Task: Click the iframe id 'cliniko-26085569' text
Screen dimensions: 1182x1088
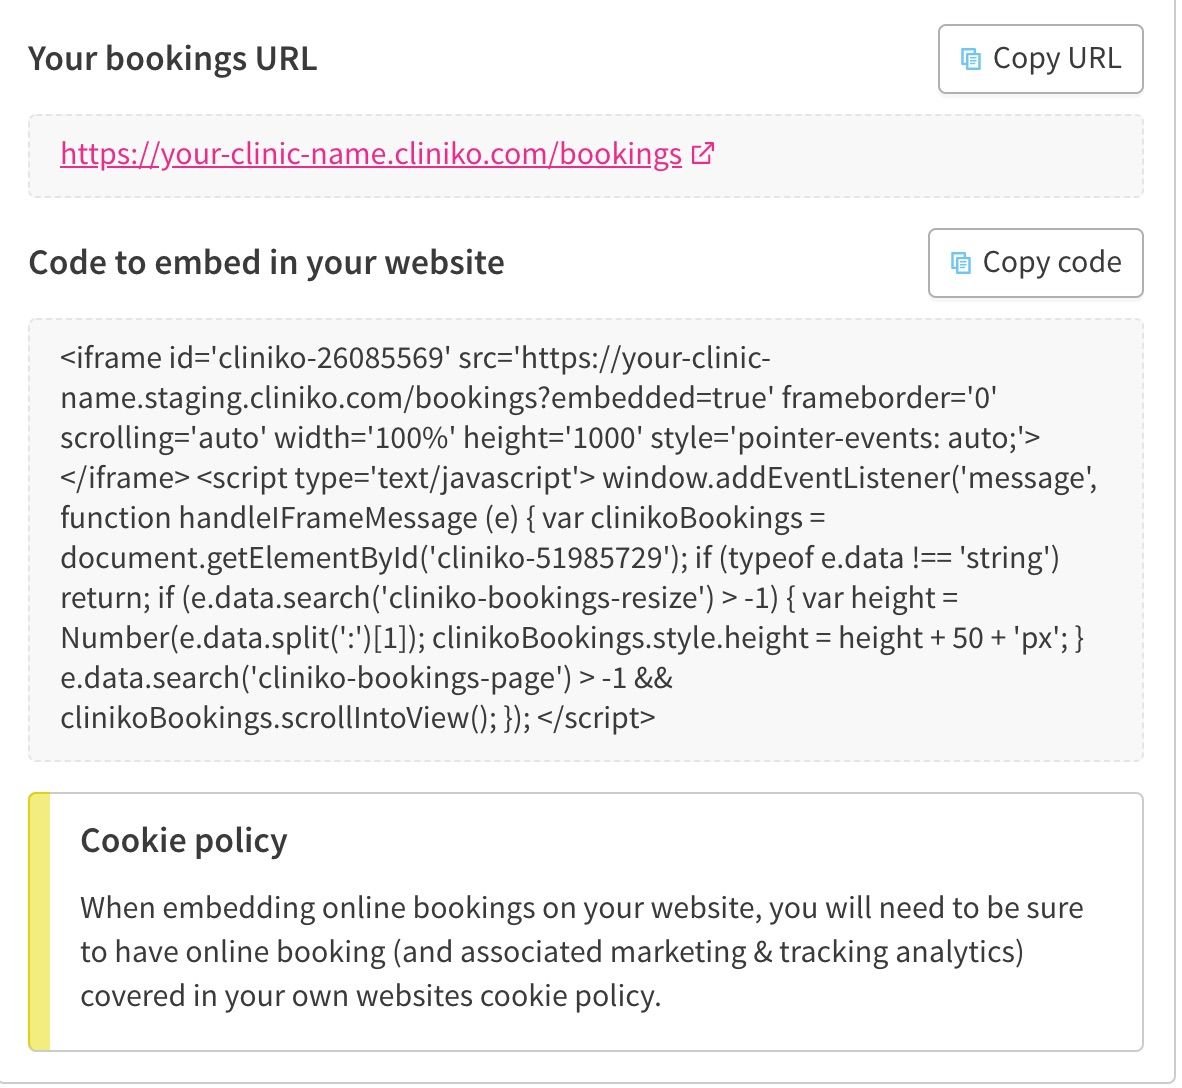Action: click(256, 357)
